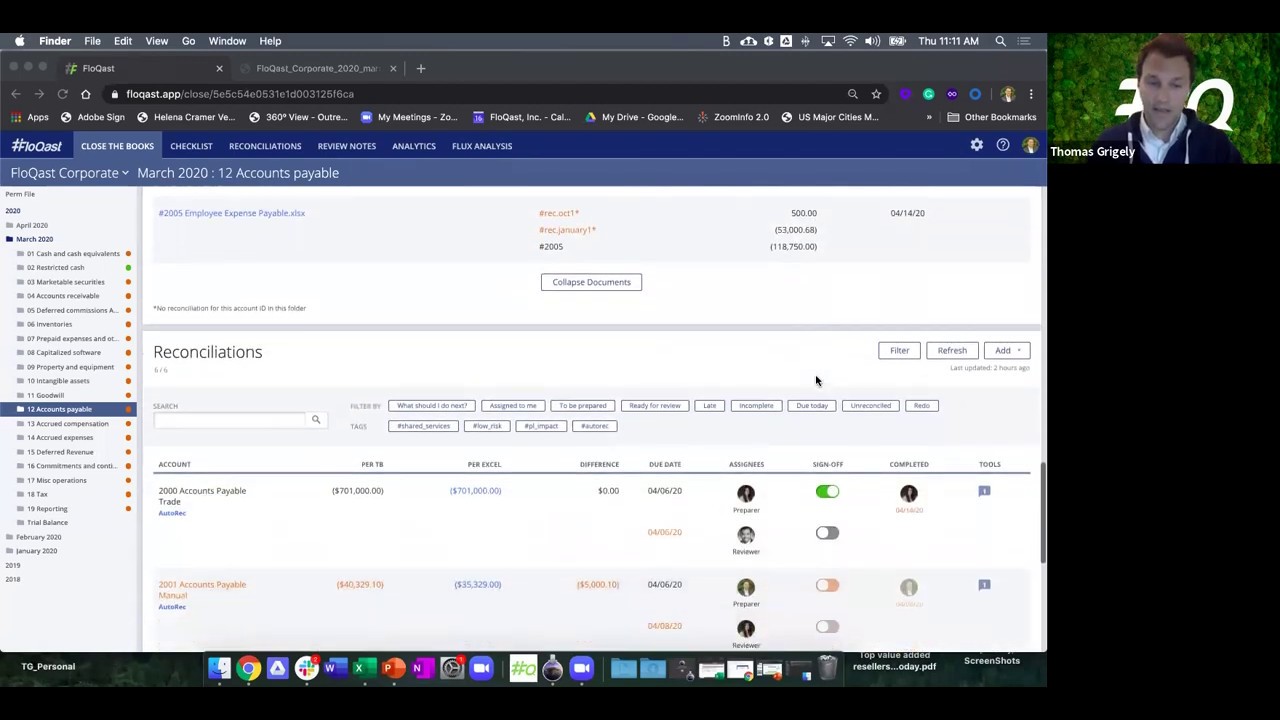The height and width of the screenshot is (720, 1280).
Task: Click the Chrome address bar URL
Action: [x=240, y=94]
